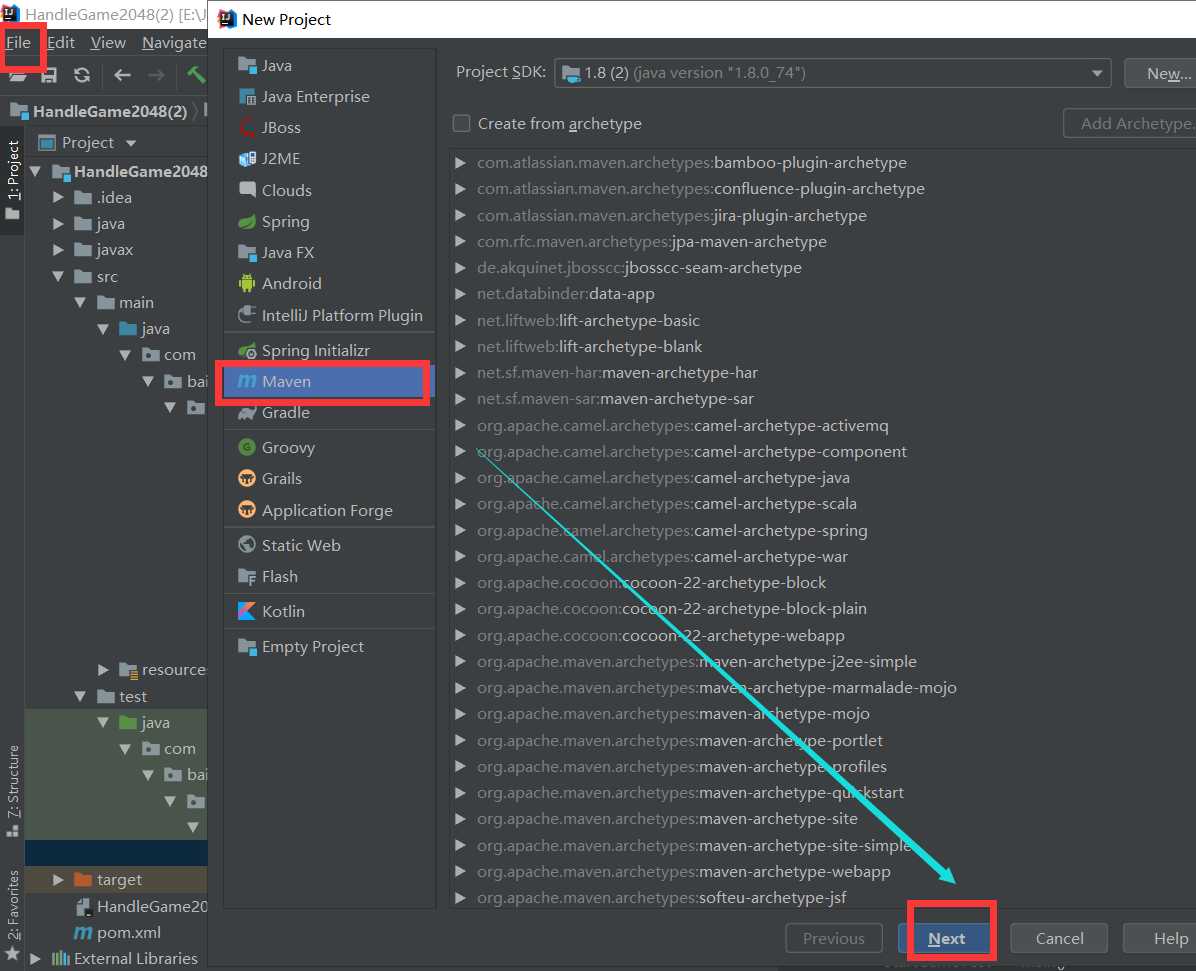Click the Save All toolbar icon
Viewport: 1196px width, 971px height.
click(x=49, y=75)
